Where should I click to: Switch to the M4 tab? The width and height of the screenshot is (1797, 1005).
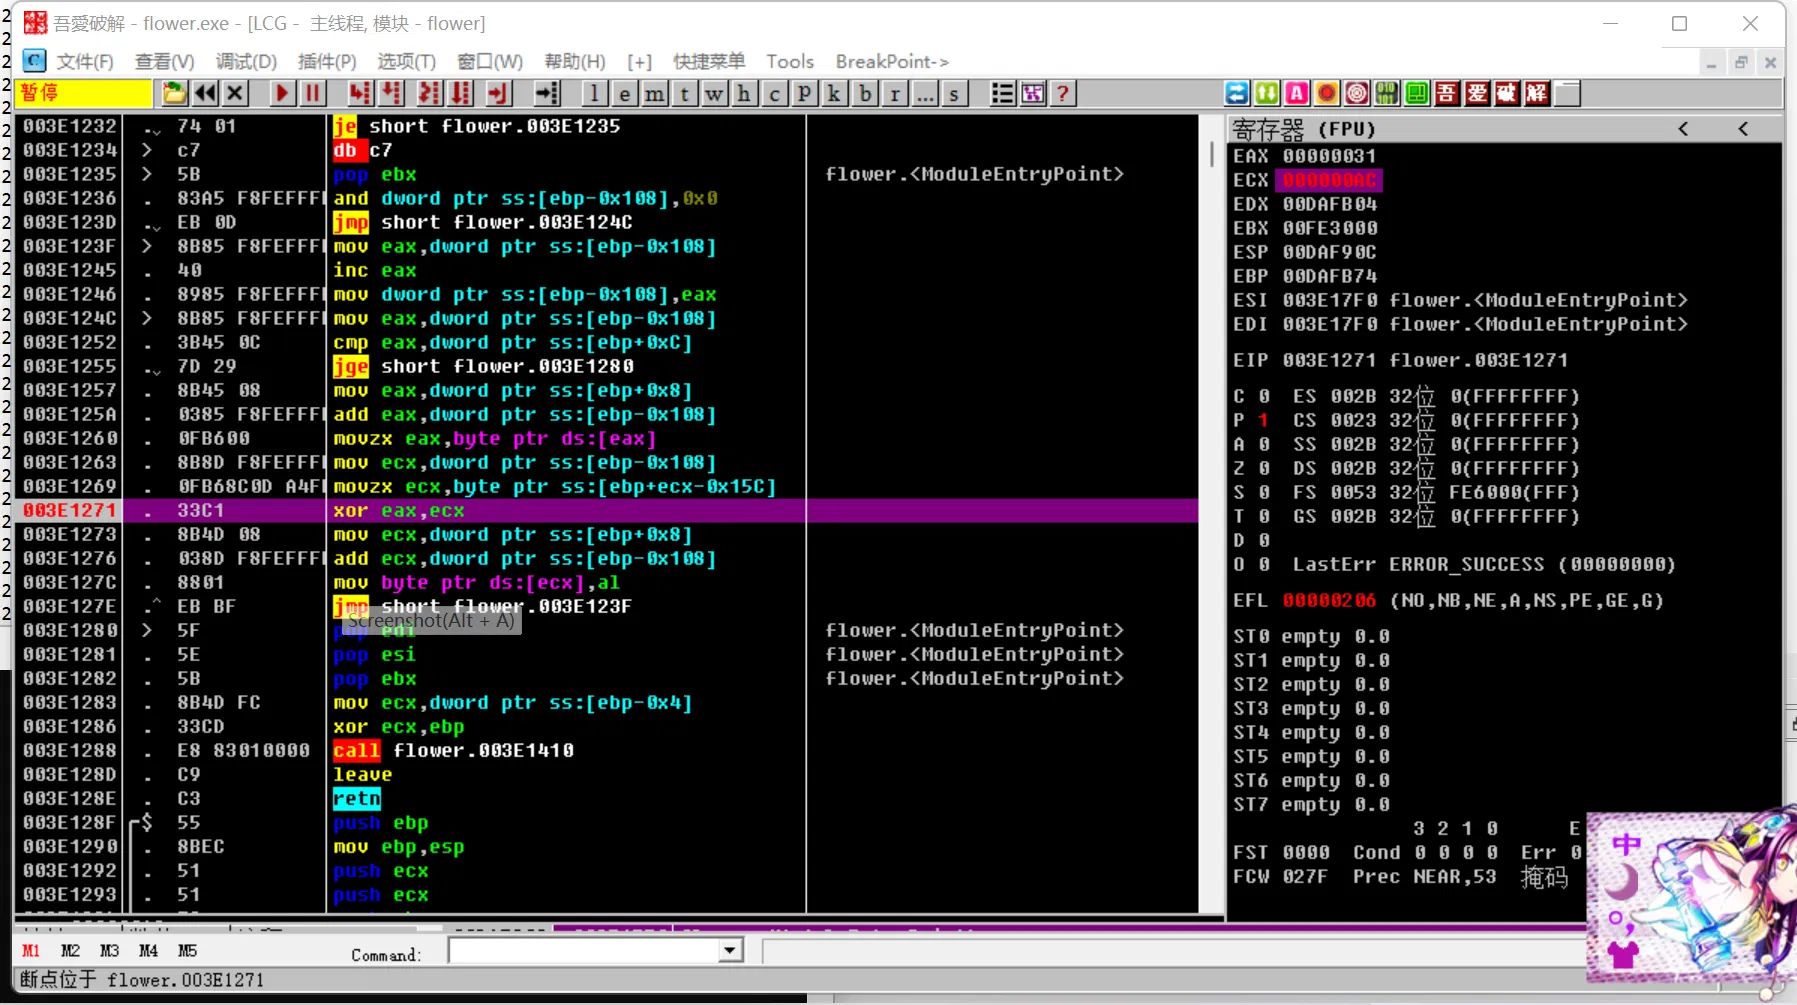click(x=148, y=951)
